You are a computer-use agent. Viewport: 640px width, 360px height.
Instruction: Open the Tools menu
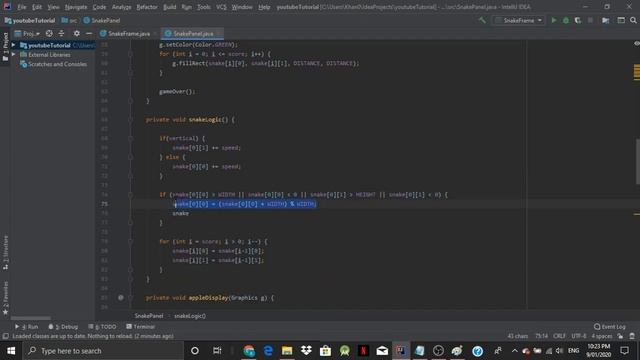(x=204, y=7)
